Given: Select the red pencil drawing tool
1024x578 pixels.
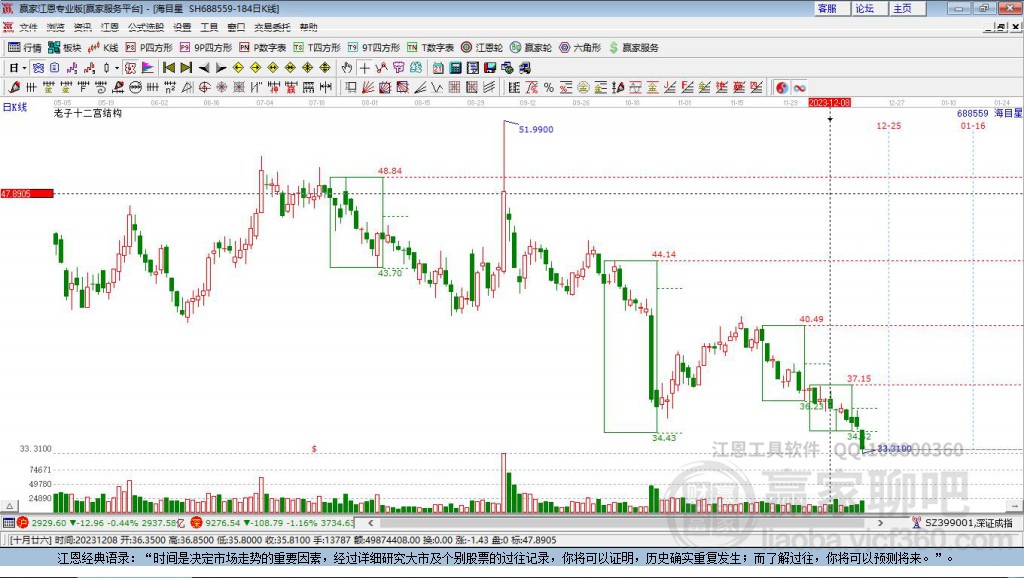Looking at the screenshot, I should tap(14, 87).
